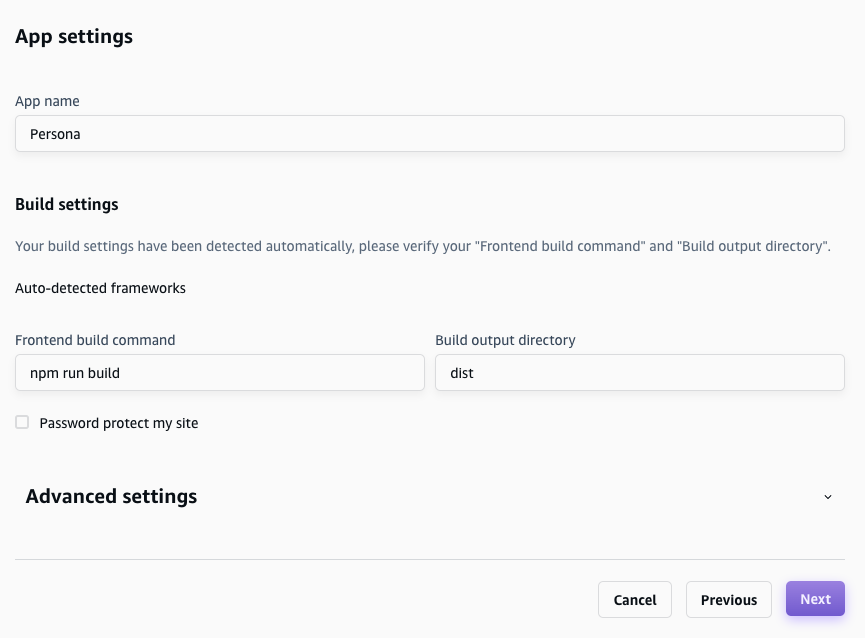
Task: Click the build settings auto-detection description
Action: coord(423,246)
